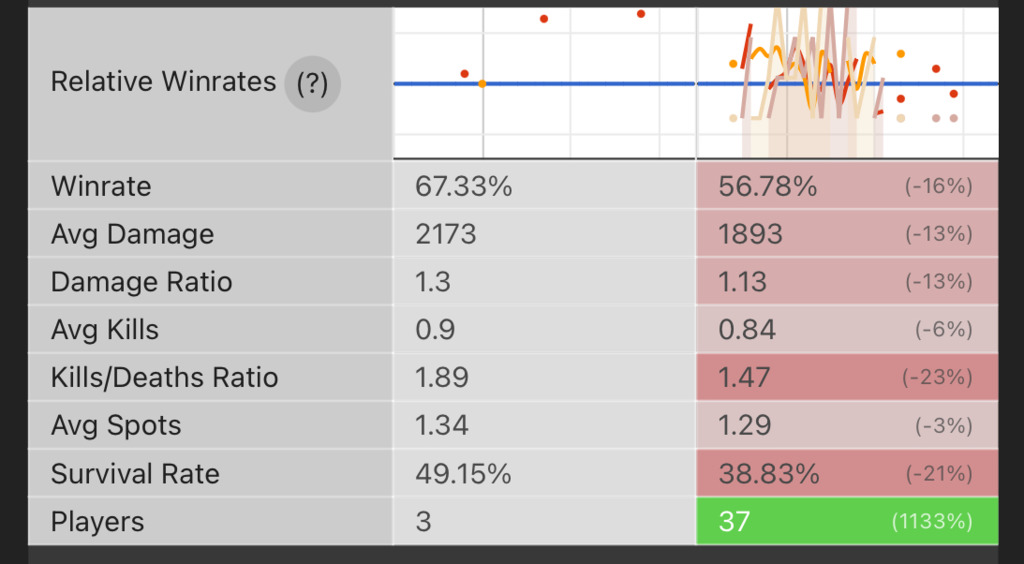This screenshot has height=564, width=1024.
Task: Select the Survival Rate row label
Action: (135, 474)
